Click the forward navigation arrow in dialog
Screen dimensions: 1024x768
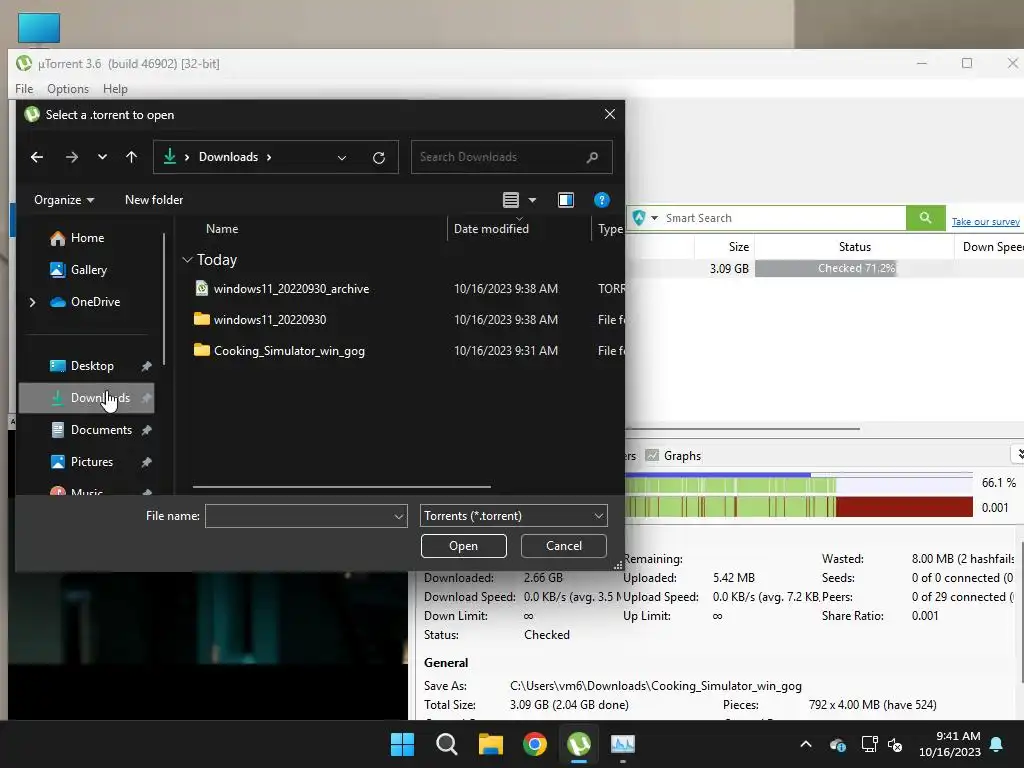72,157
